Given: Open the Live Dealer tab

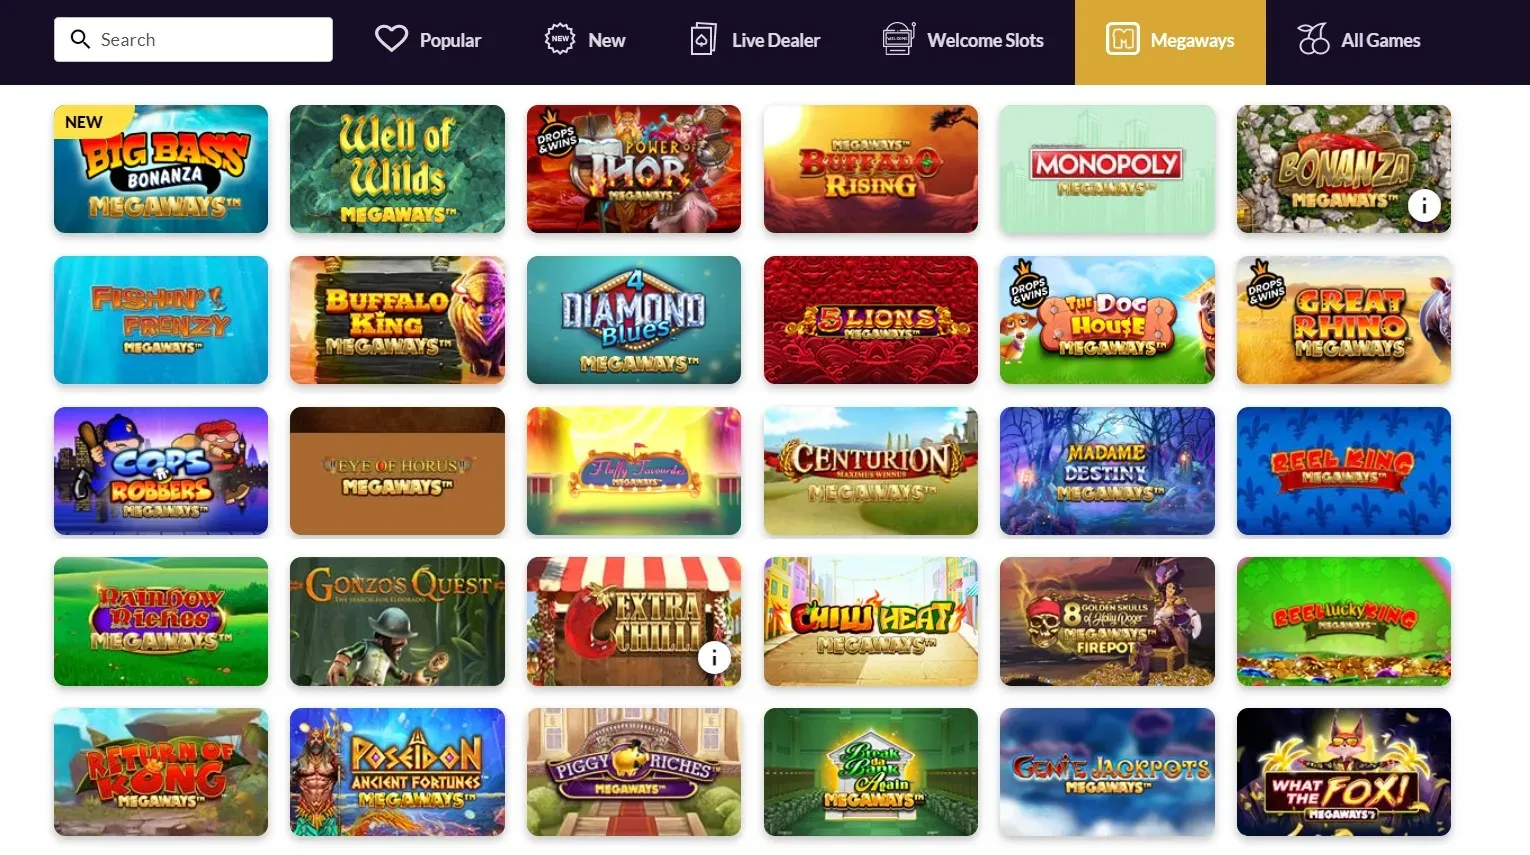Looking at the screenshot, I should pos(755,40).
